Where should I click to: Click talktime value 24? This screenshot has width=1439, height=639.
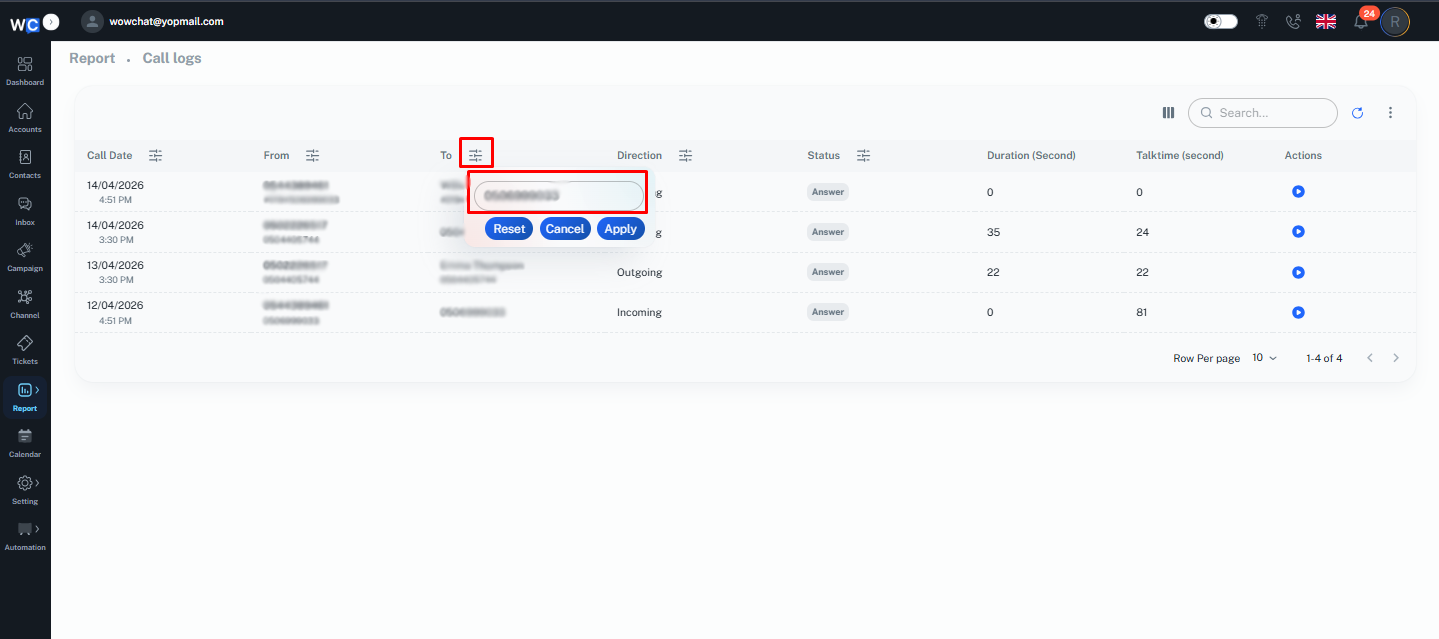[1142, 232]
